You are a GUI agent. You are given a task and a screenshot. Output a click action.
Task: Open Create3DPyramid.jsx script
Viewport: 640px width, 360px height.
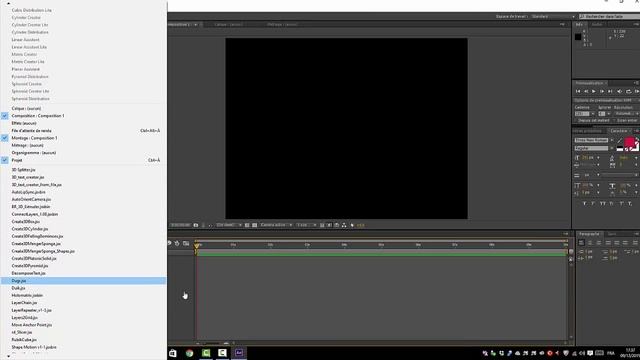[83, 266]
